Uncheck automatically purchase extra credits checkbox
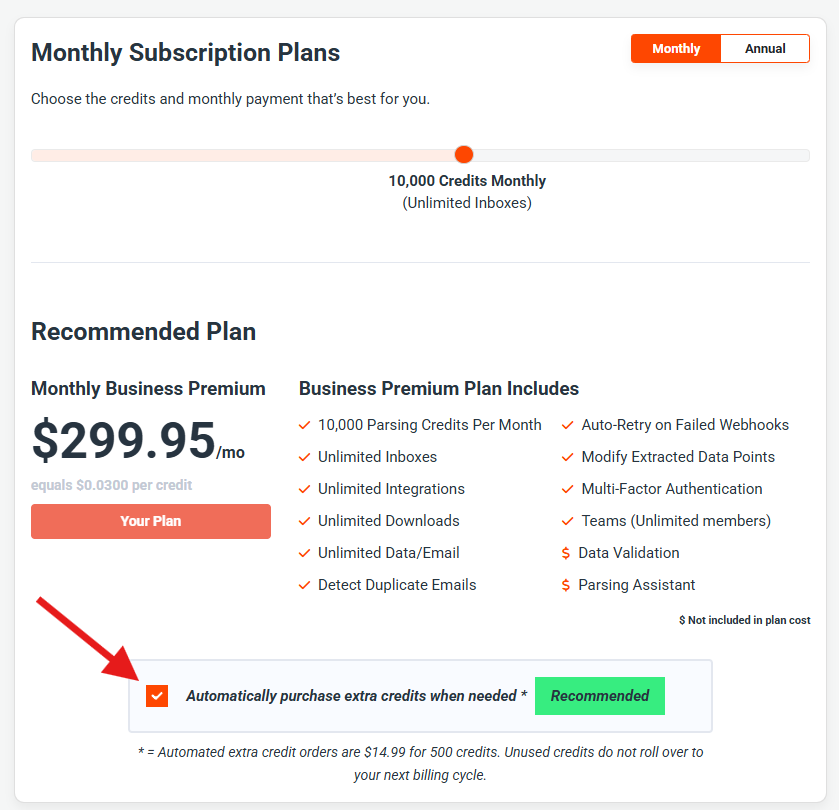 157,696
